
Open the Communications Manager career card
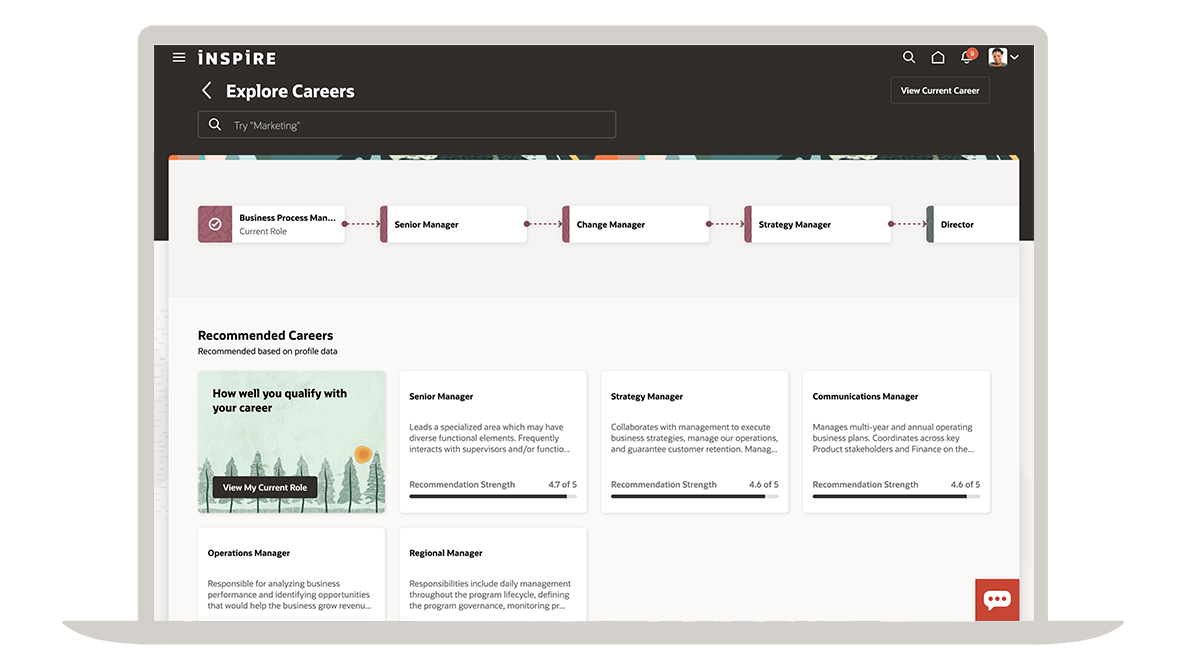[896, 441]
